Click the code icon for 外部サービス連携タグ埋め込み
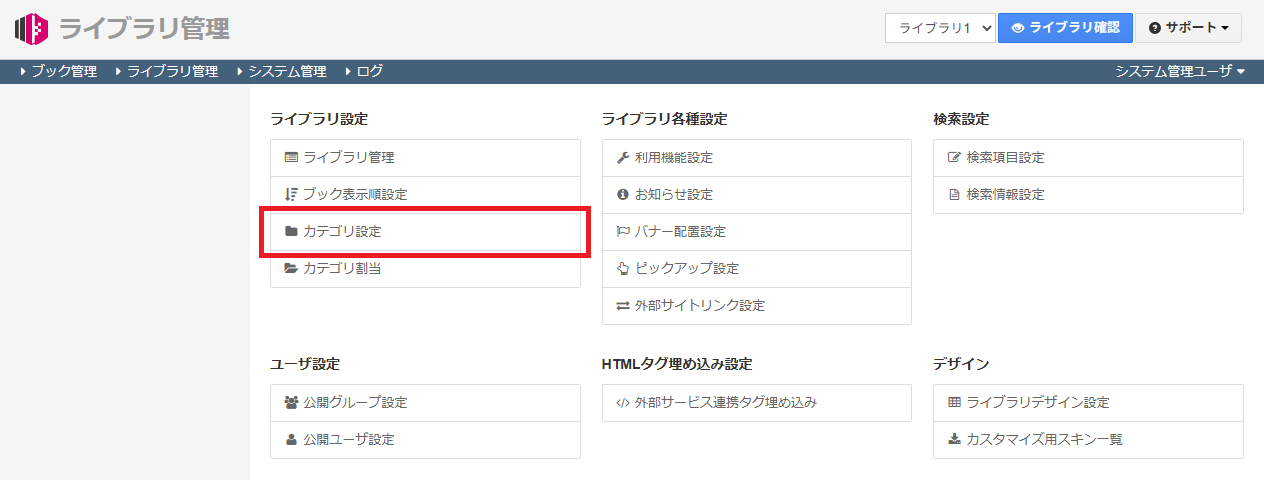Image resolution: width=1264 pixels, height=480 pixels. (622, 403)
